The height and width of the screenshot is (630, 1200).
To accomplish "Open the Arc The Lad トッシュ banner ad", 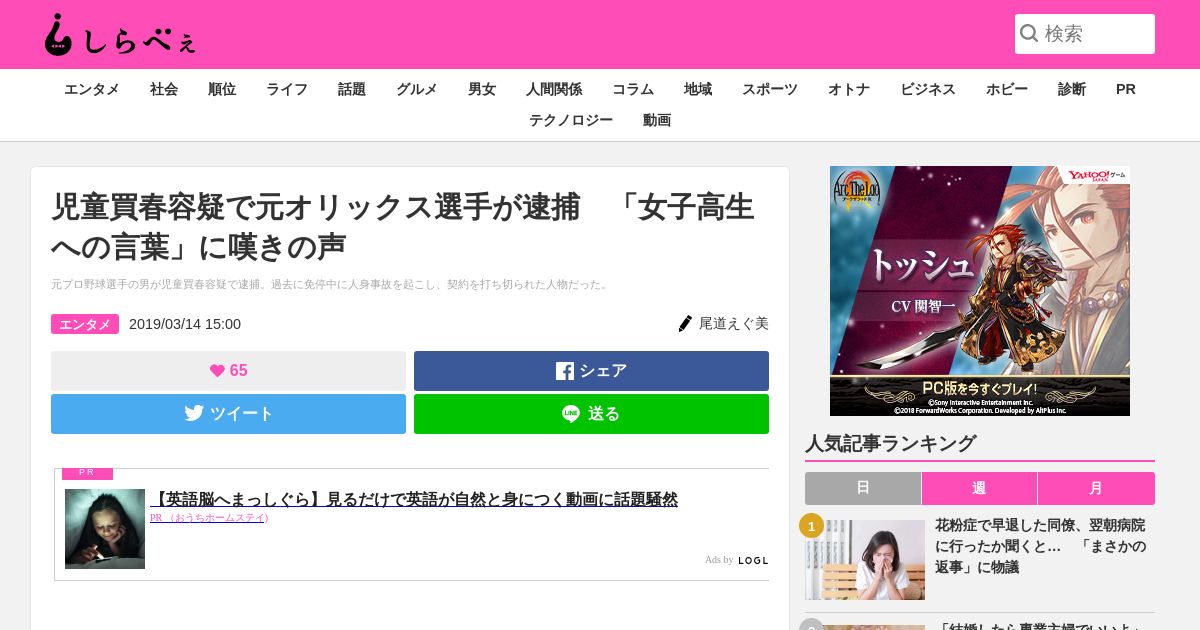I will (x=980, y=291).
